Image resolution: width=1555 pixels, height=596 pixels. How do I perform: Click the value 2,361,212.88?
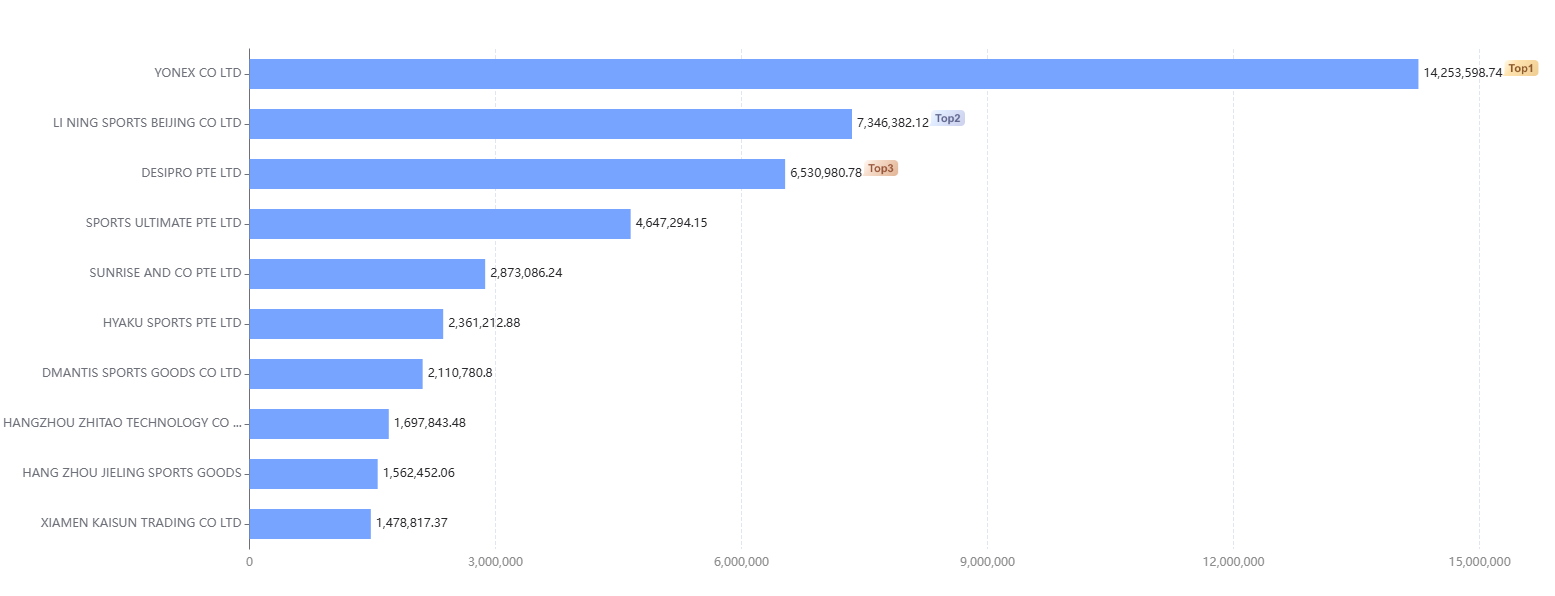pos(484,323)
